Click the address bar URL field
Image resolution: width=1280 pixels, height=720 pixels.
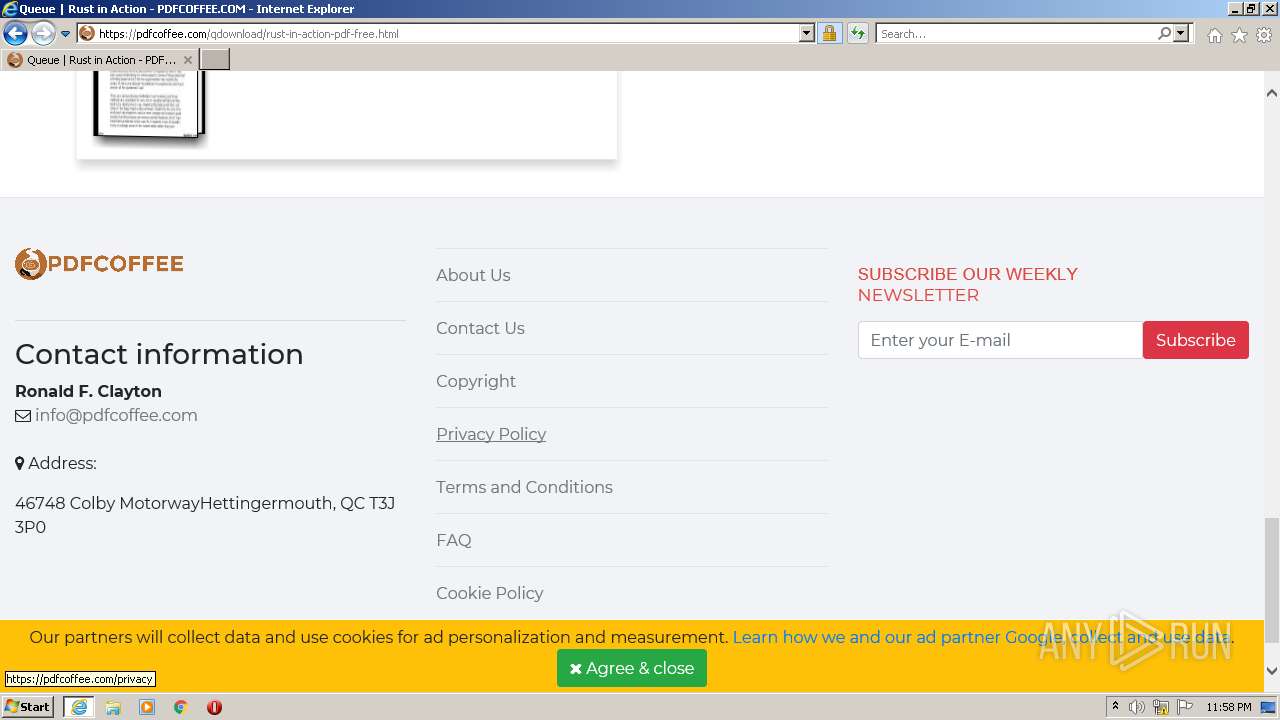point(440,33)
